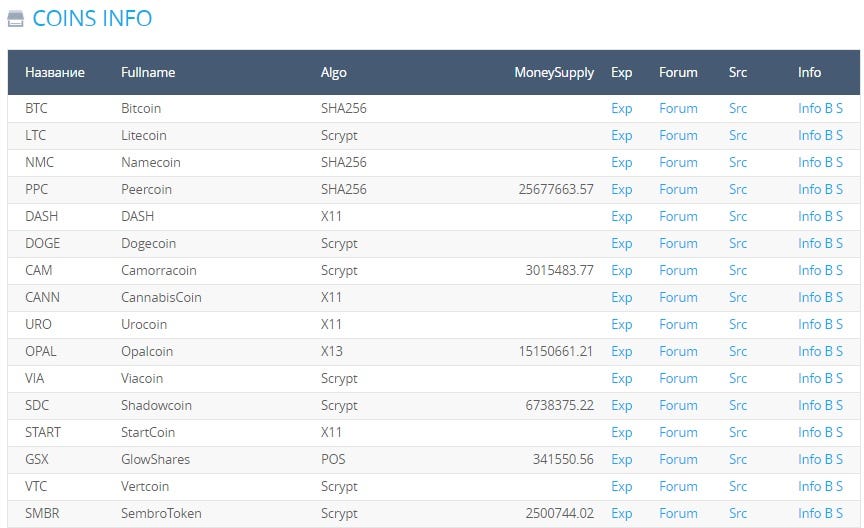The image size is (864, 528).
Task: Click the icon beside COINS INFO heading
Action: (15, 19)
